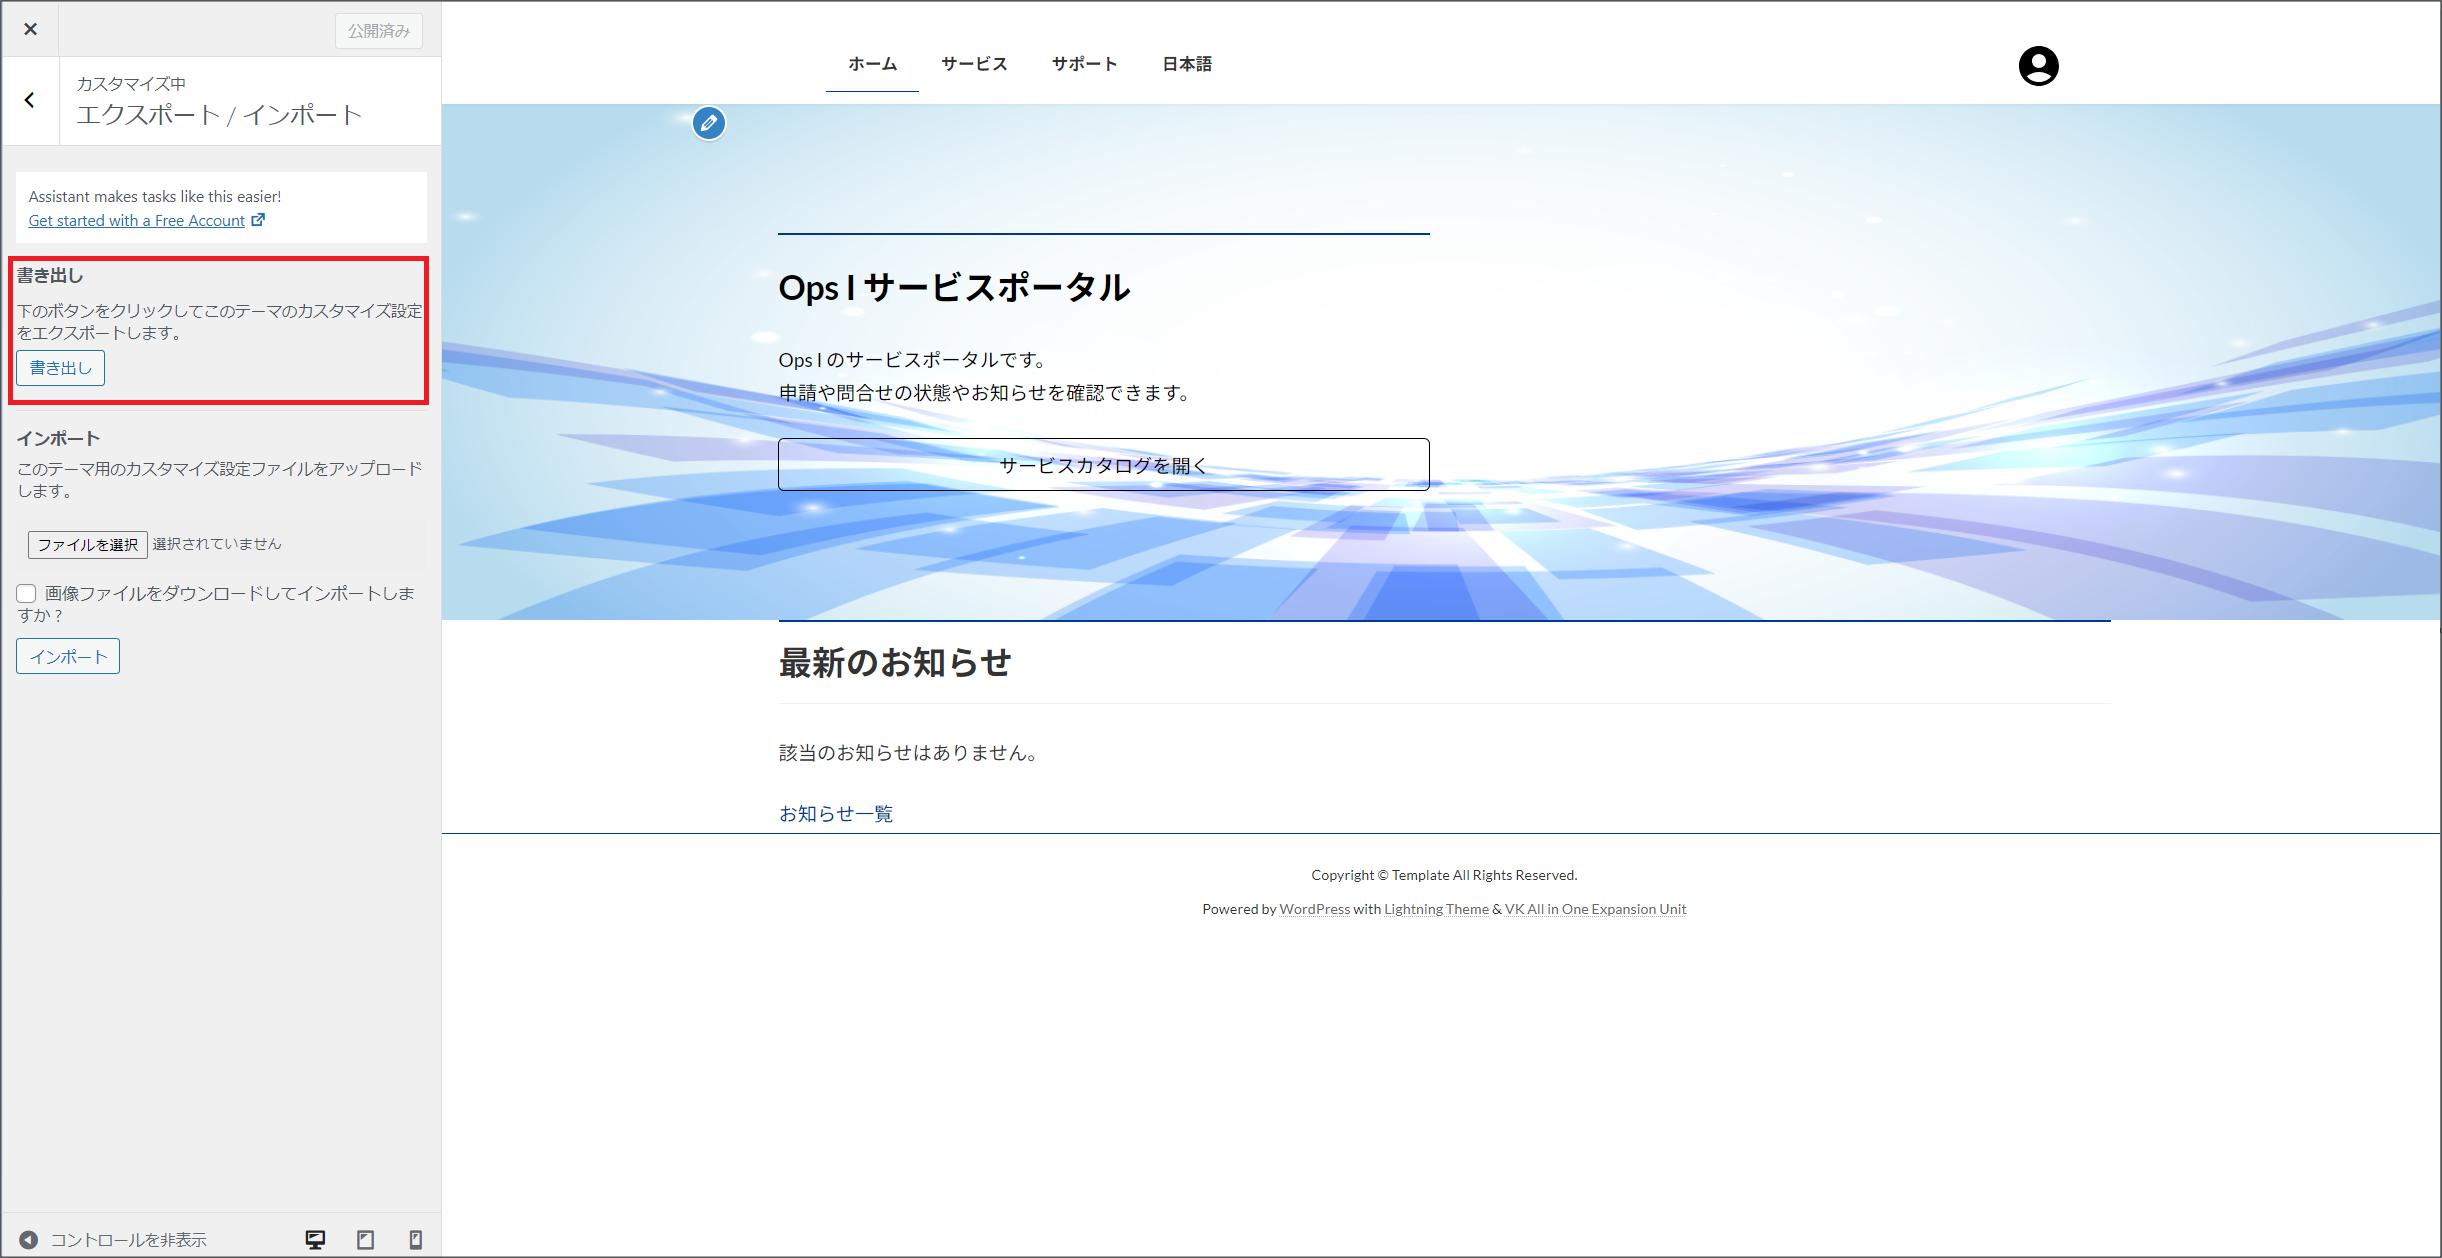
Task: Click the インポート import button
Action: coord(68,656)
